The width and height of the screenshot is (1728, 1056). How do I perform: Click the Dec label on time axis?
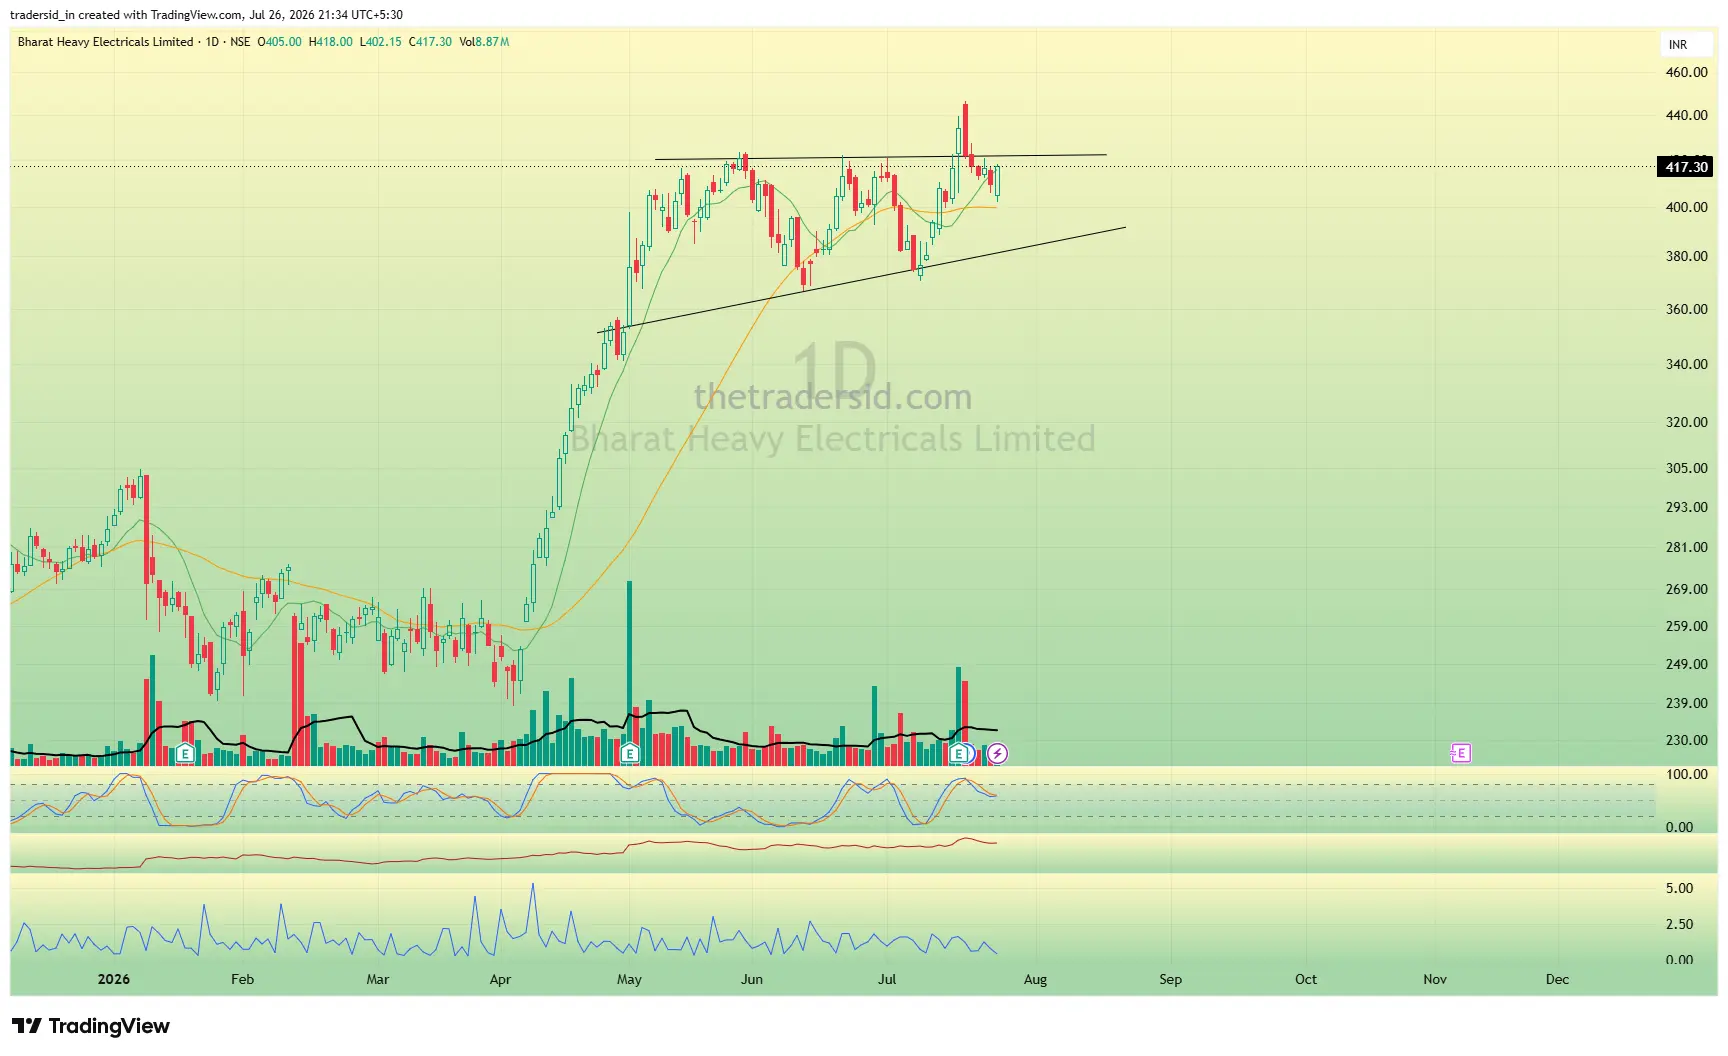pyautogui.click(x=1557, y=979)
